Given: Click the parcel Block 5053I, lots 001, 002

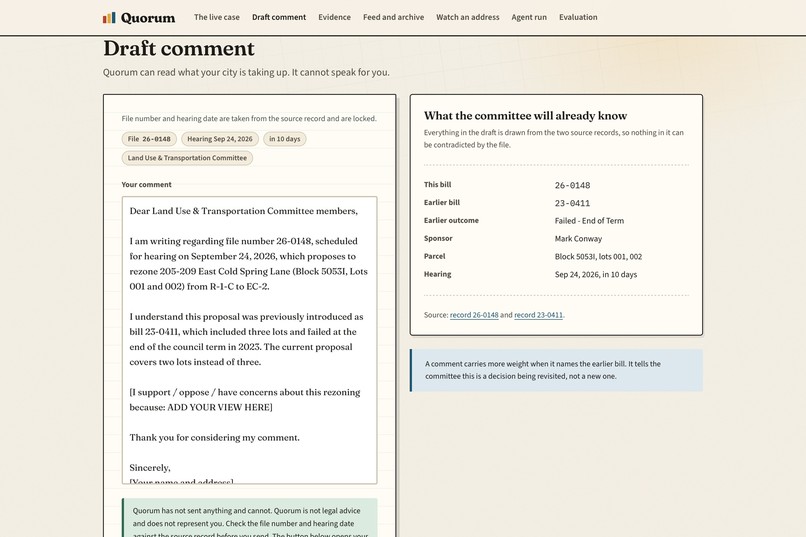Looking at the screenshot, I should pyautogui.click(x=598, y=256).
